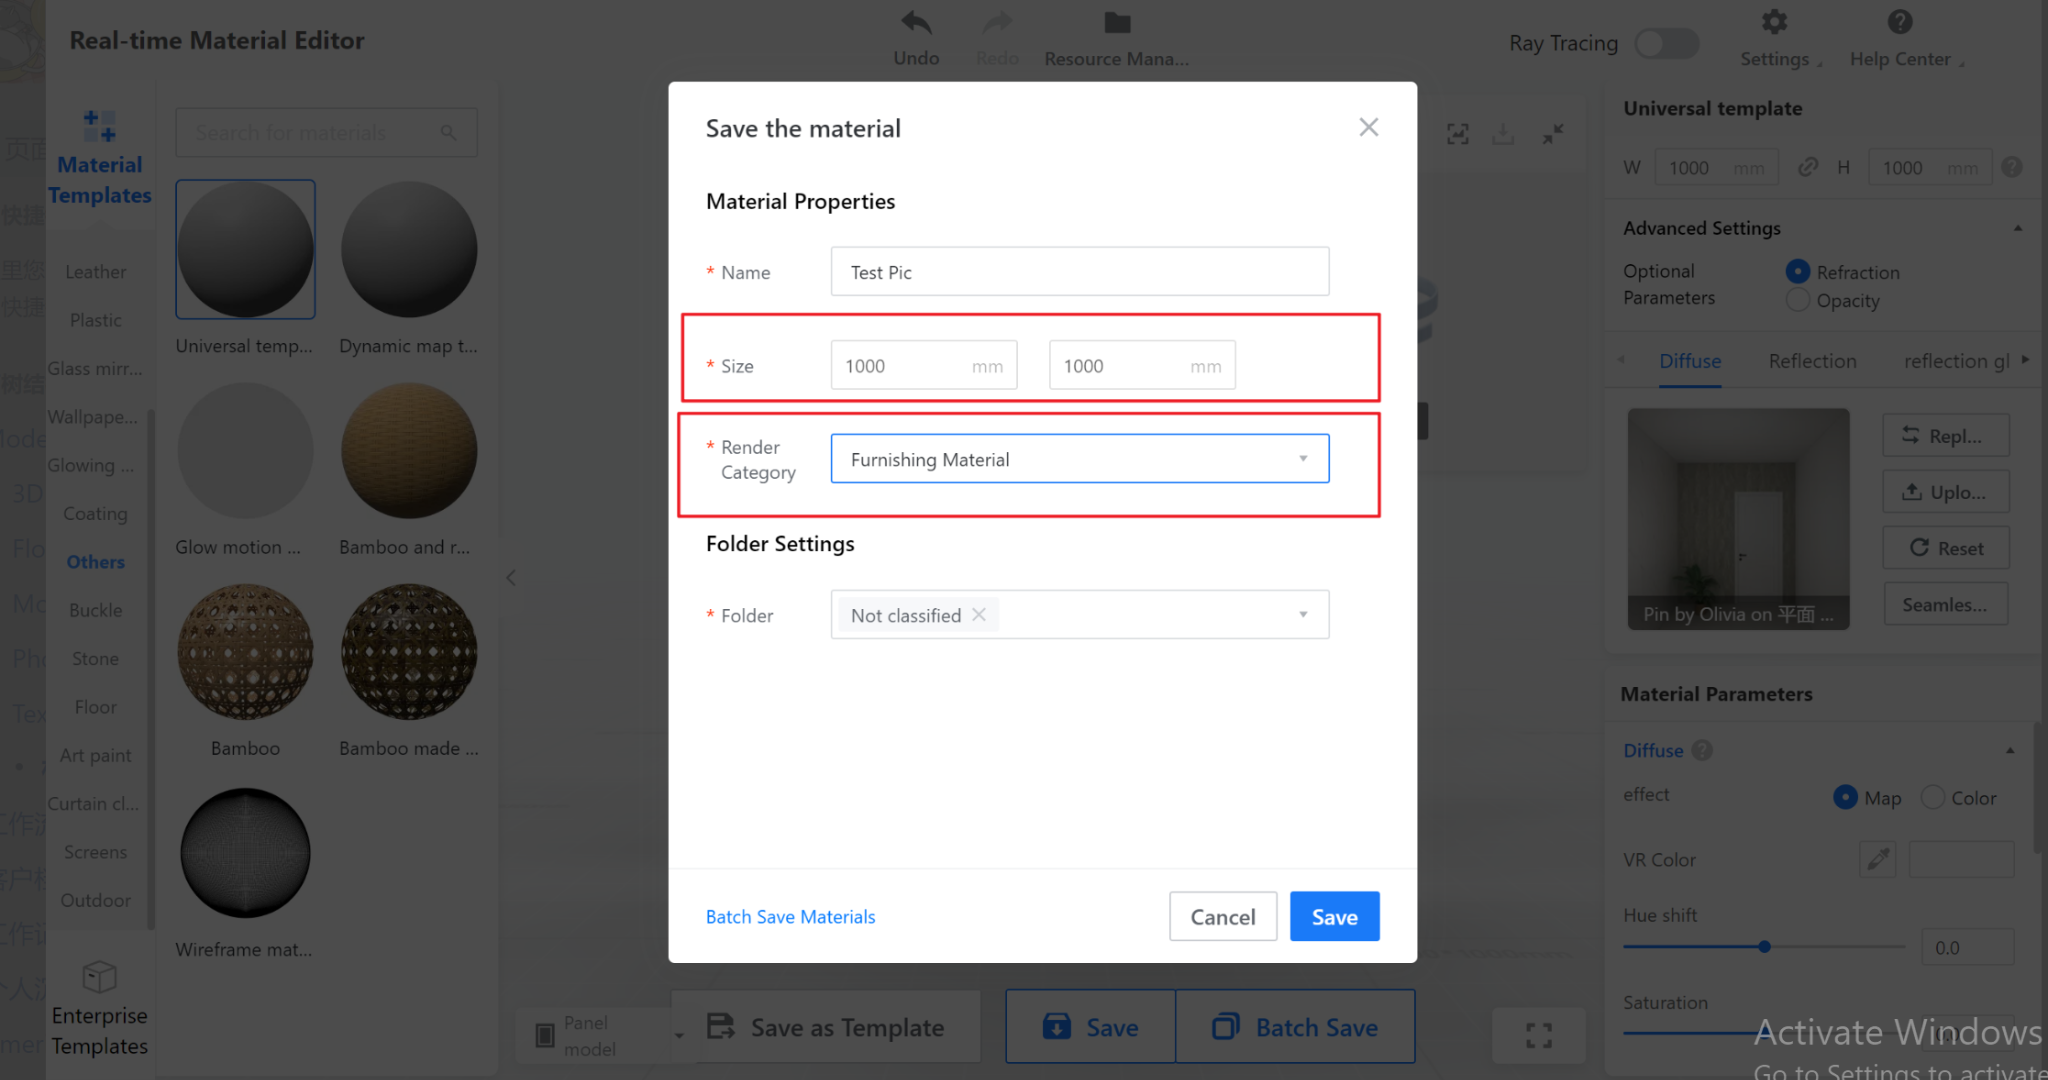2048x1080 pixels.
Task: Open the Settings gear menu
Action: click(1775, 23)
